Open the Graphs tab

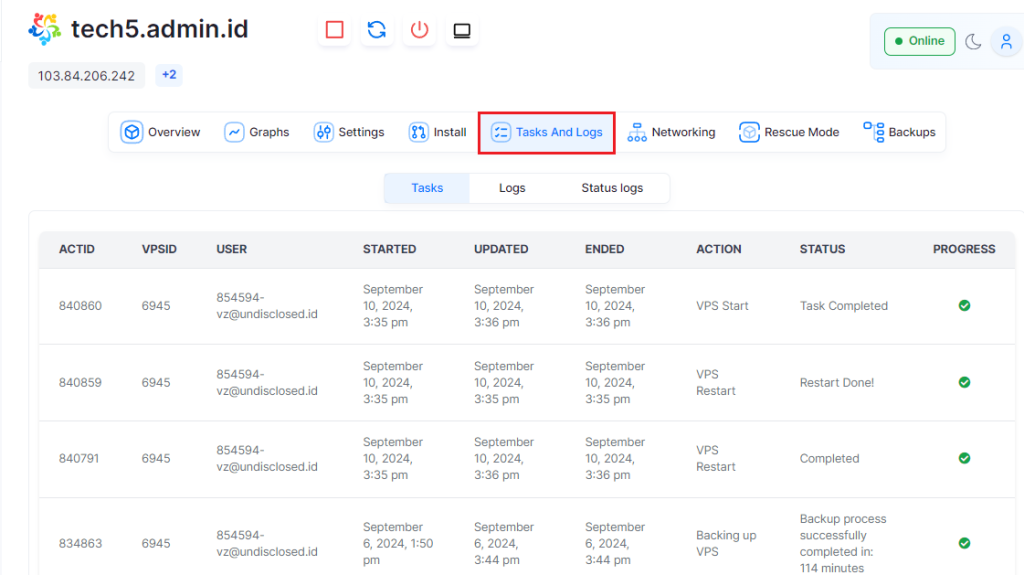(257, 132)
